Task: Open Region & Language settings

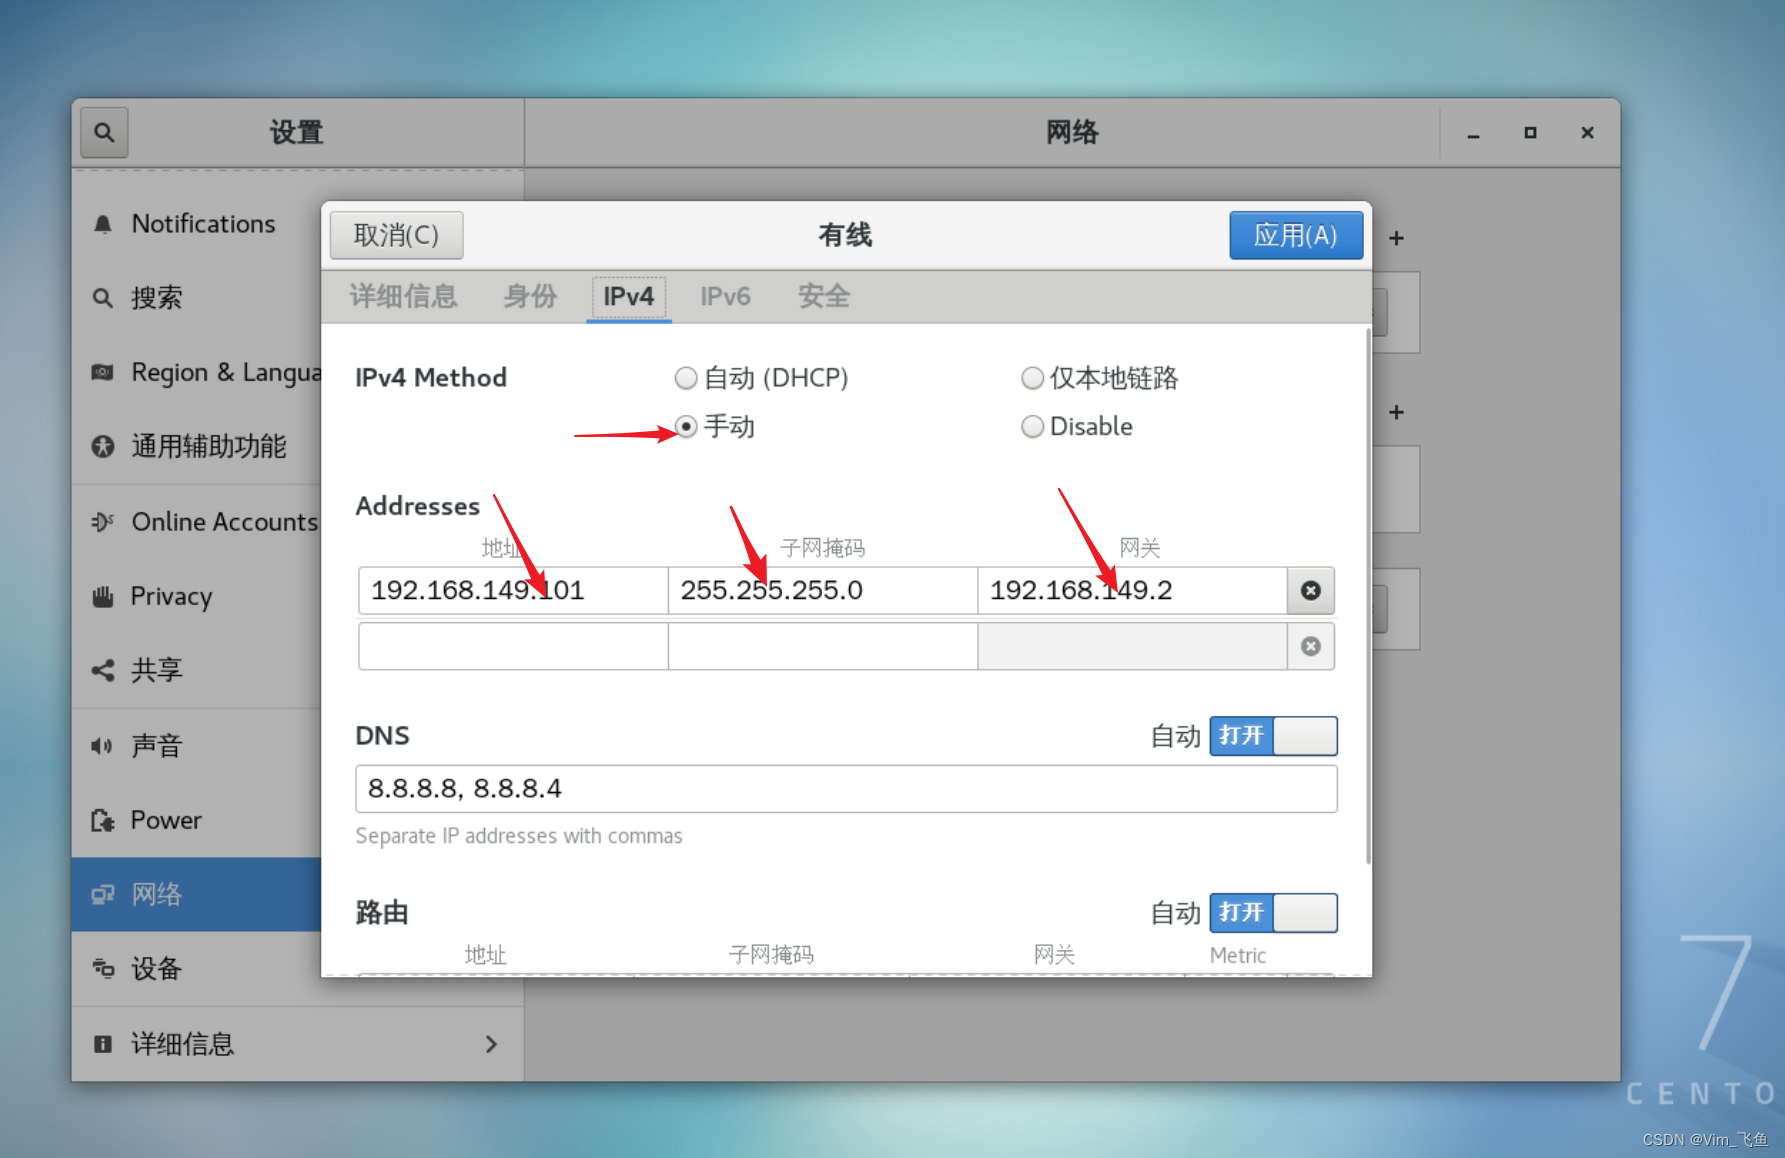Action: point(220,372)
